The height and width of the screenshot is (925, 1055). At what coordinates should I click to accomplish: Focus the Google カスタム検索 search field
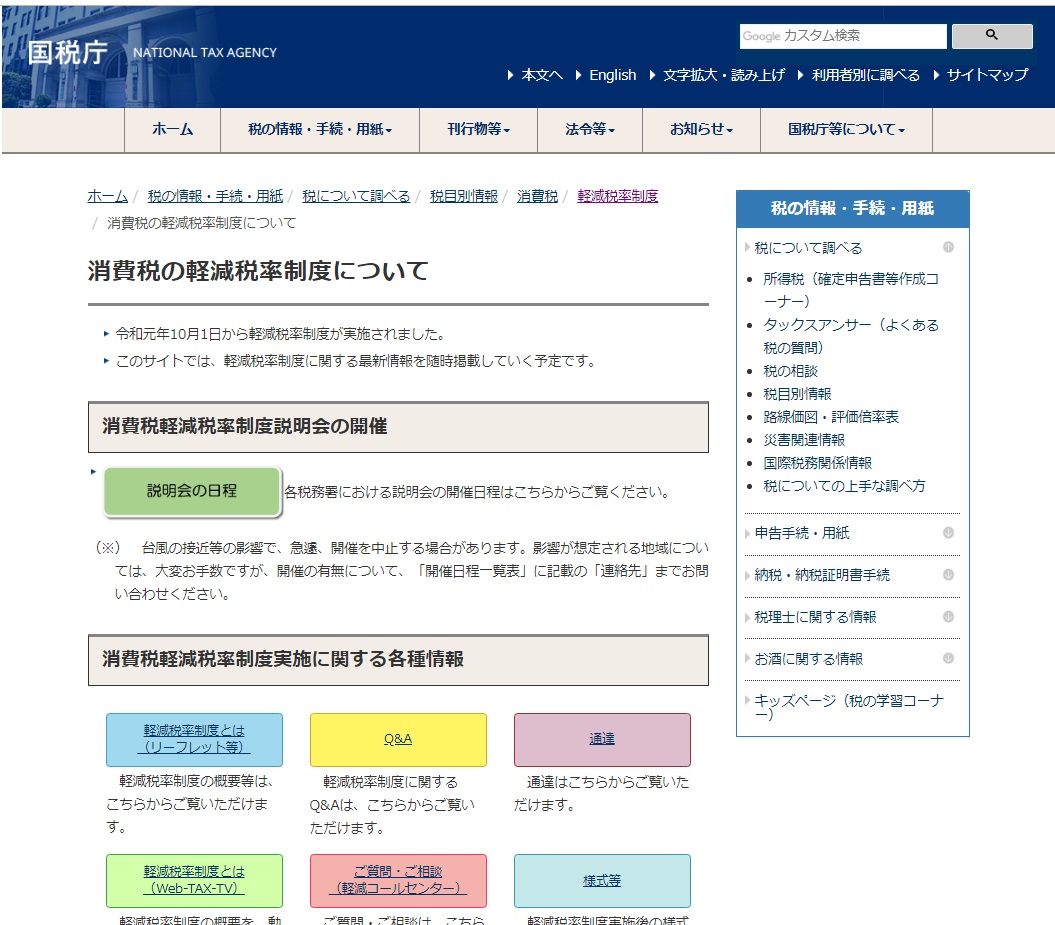(x=843, y=36)
